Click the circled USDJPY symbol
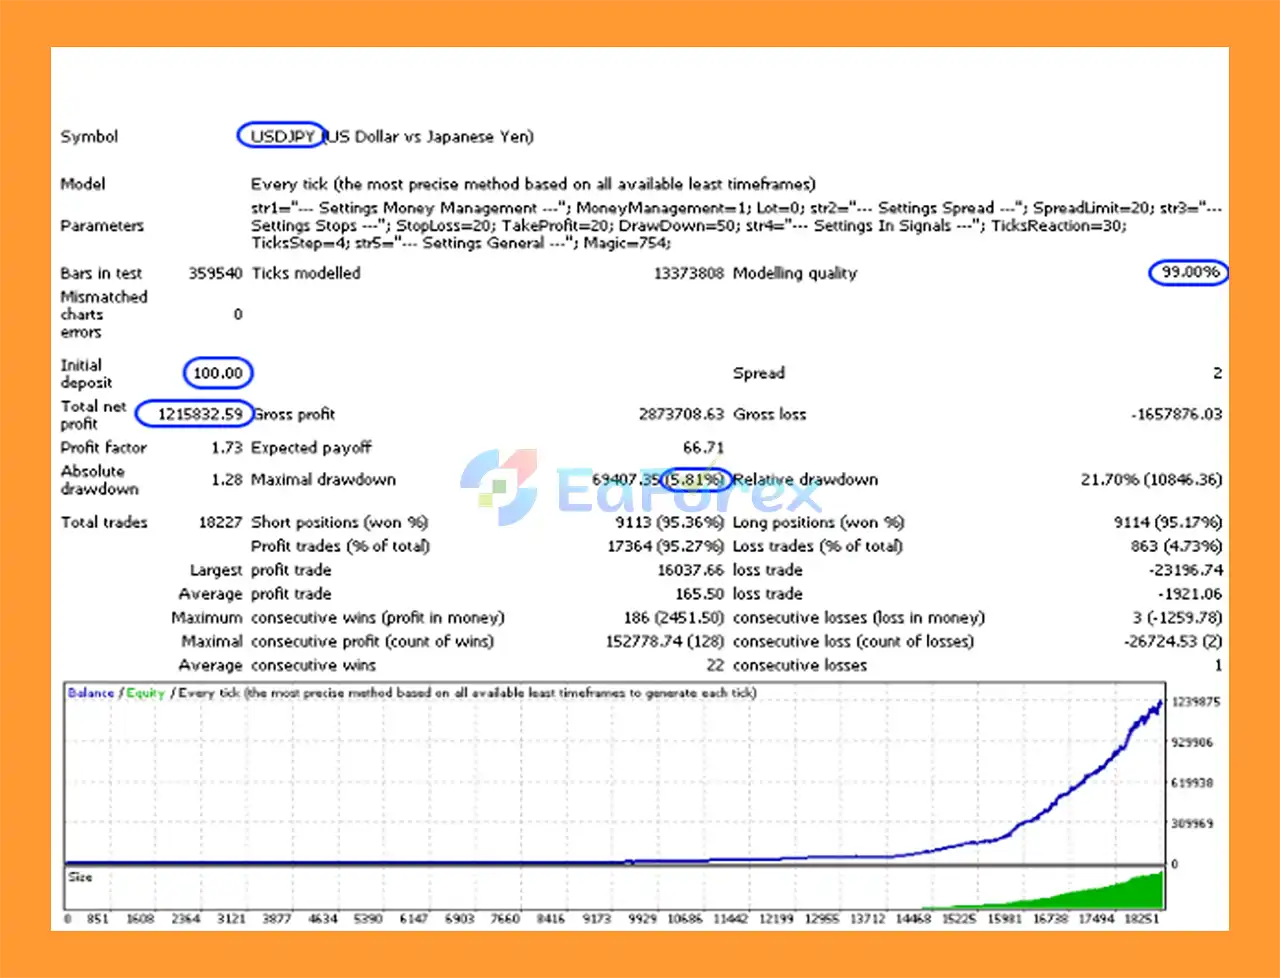This screenshot has height=978, width=1280. point(281,136)
